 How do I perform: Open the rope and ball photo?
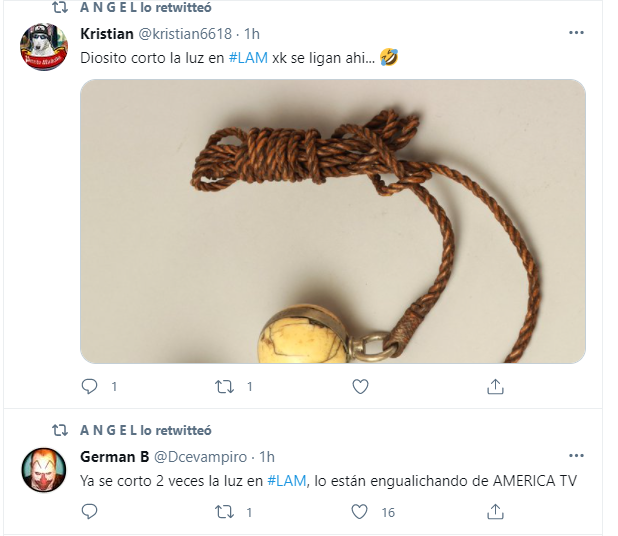[x=333, y=221]
